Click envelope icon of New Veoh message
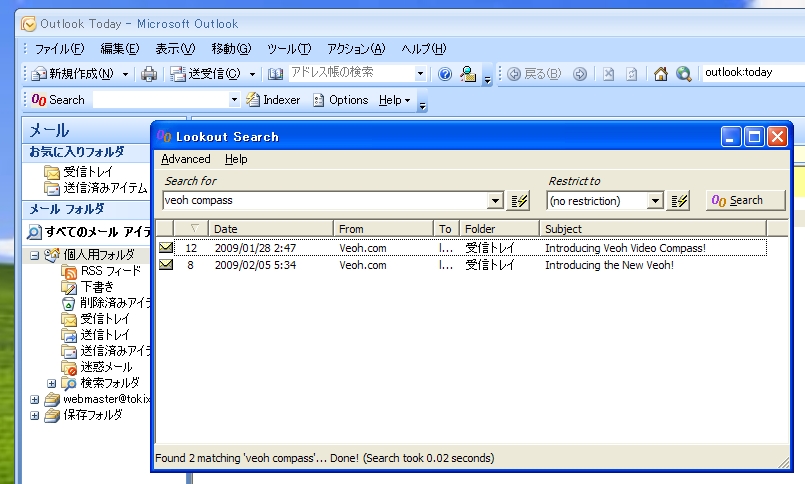The width and height of the screenshot is (805, 484). (165, 264)
